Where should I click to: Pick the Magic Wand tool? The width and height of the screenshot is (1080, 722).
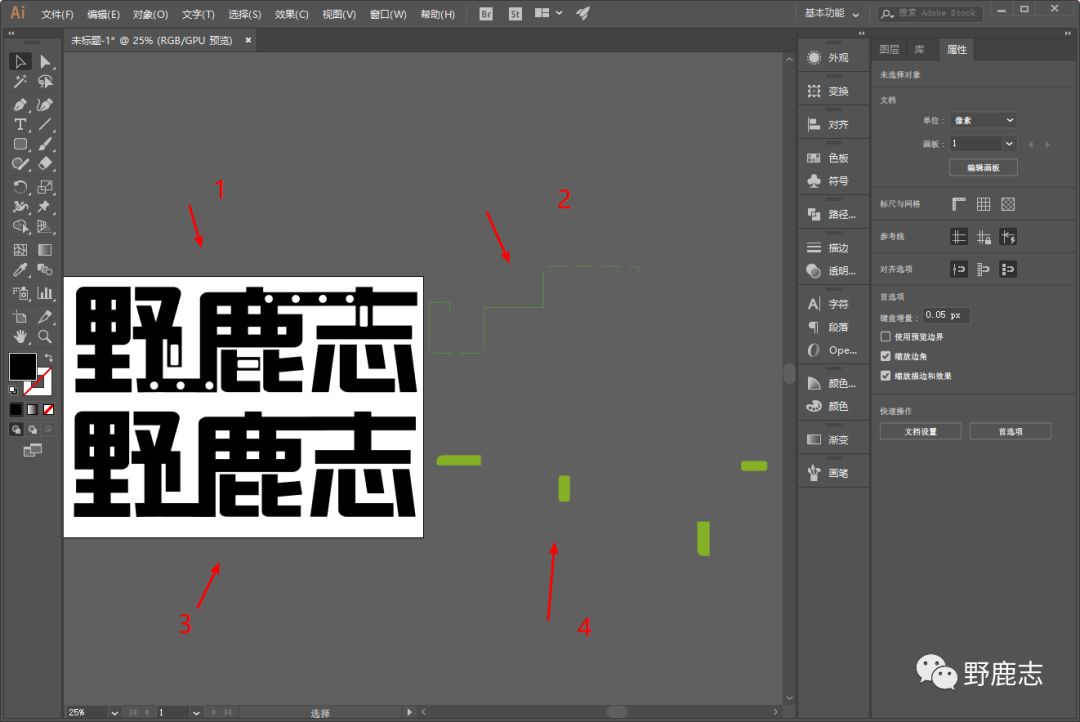click(20, 82)
